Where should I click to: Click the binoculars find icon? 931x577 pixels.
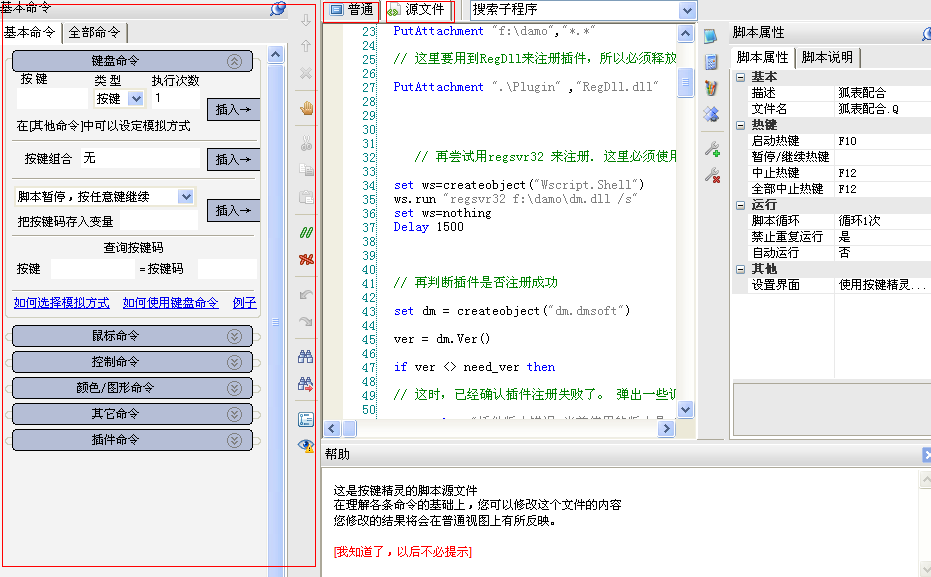(306, 356)
